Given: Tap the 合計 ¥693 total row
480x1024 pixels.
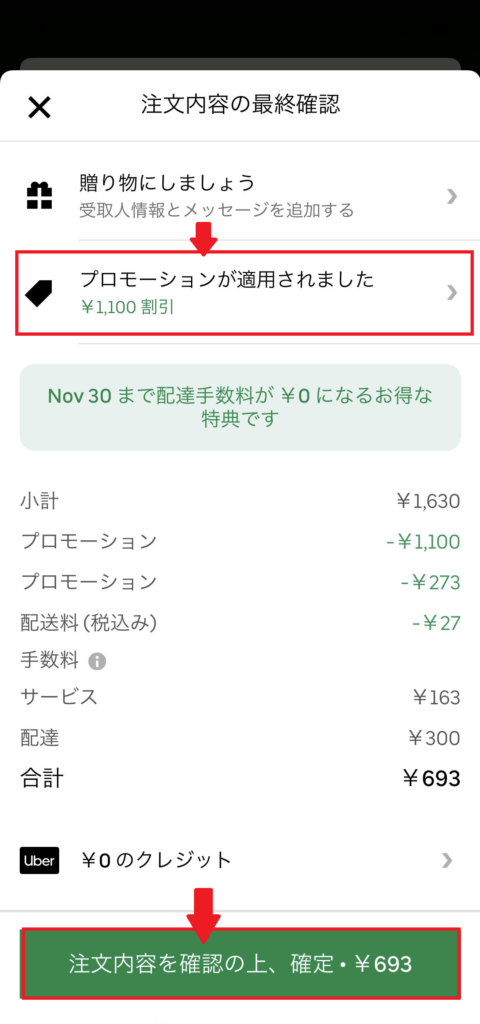Looking at the screenshot, I should coord(240,778).
